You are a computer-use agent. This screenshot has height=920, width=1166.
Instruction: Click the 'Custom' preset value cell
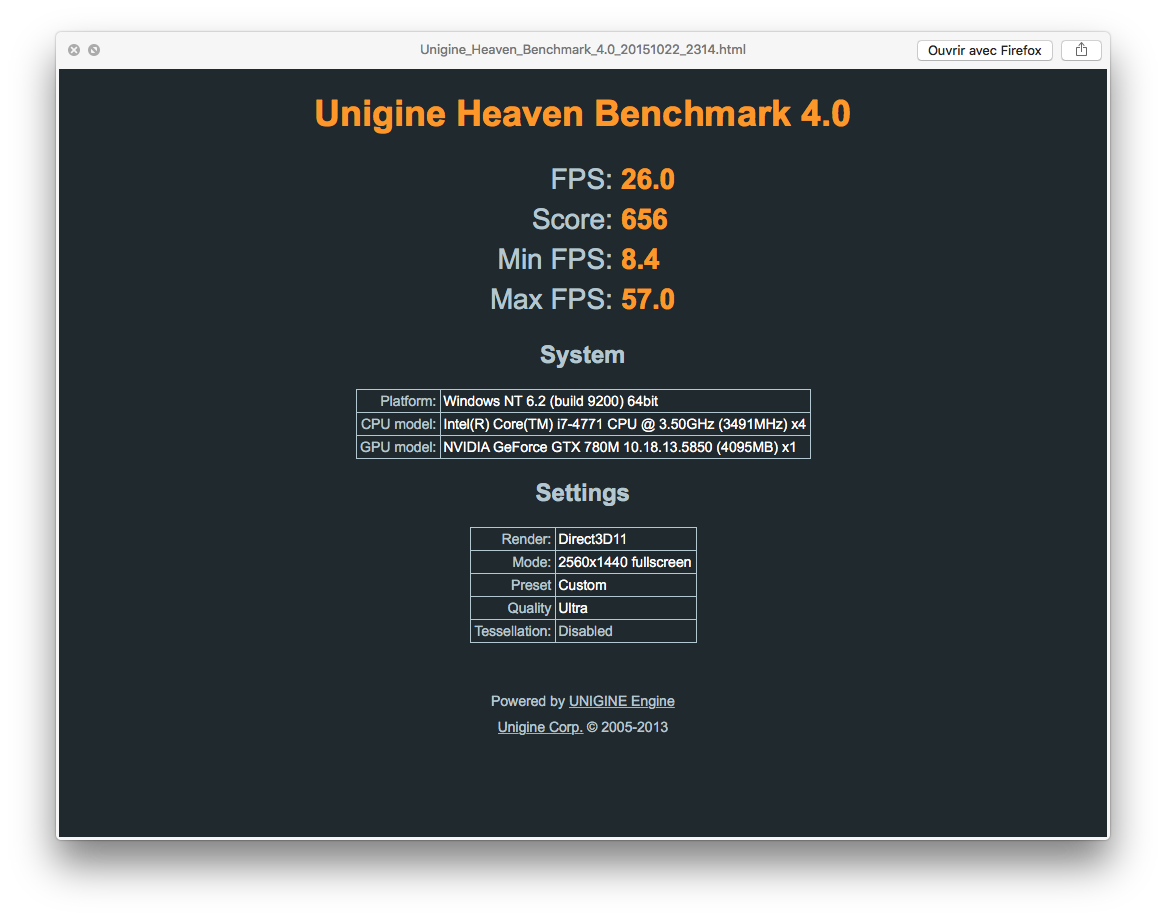(x=625, y=585)
